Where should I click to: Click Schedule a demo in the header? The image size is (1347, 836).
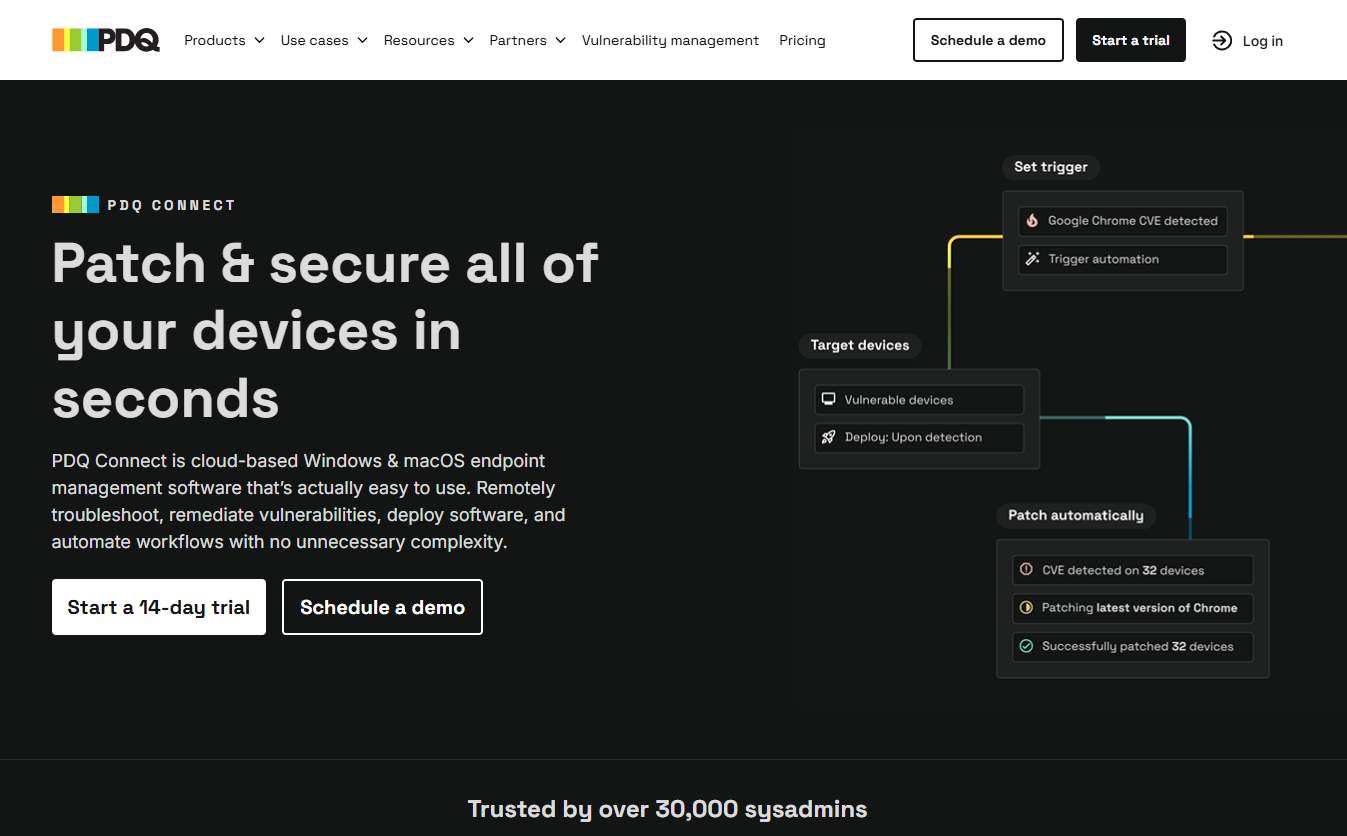[x=988, y=40]
